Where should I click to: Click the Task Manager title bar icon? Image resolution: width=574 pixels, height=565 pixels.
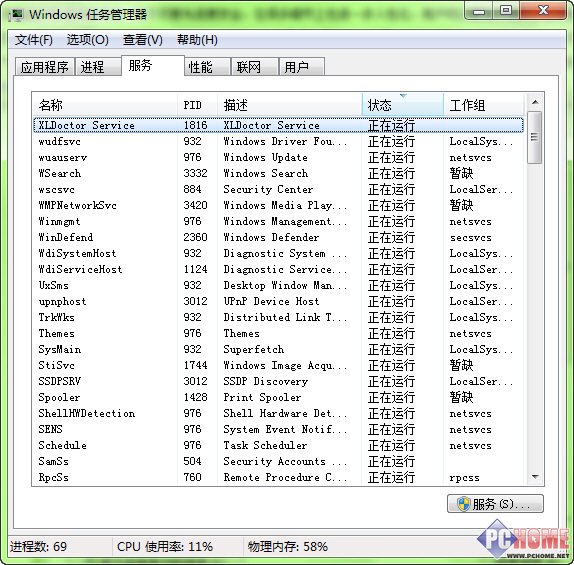coord(16,15)
